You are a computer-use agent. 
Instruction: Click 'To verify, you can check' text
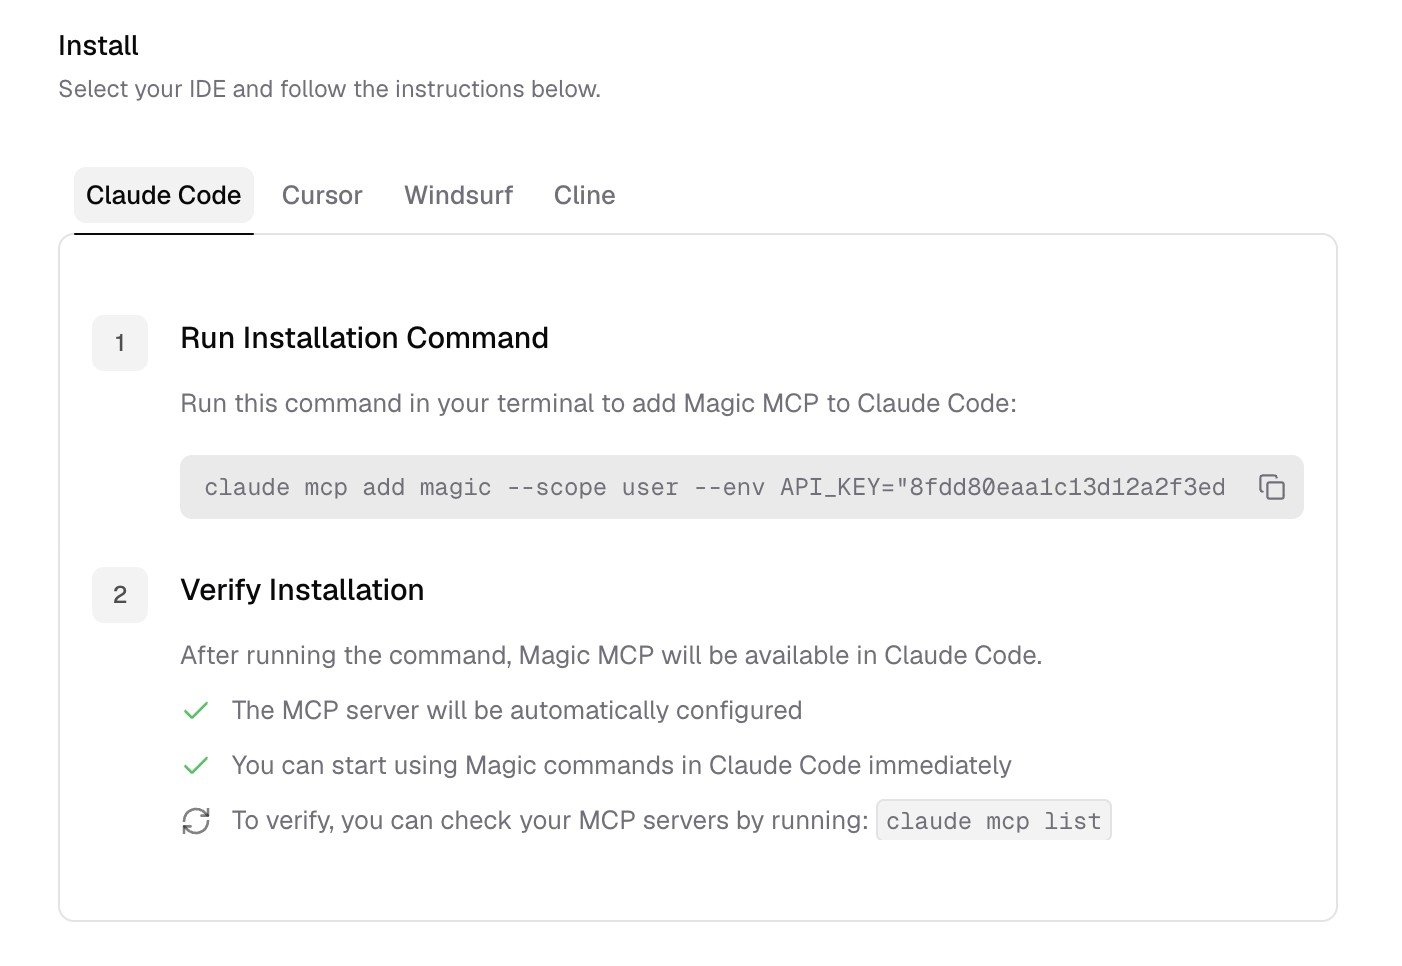550,820
